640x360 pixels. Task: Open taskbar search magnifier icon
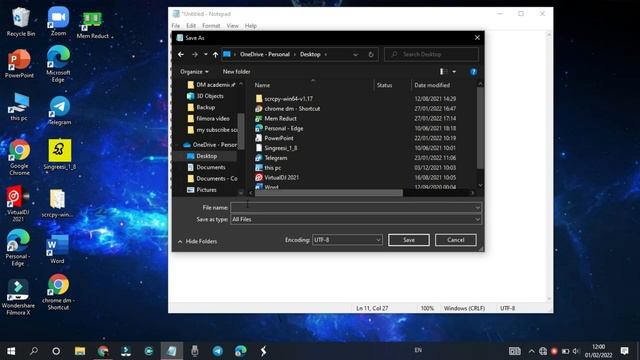34,351
